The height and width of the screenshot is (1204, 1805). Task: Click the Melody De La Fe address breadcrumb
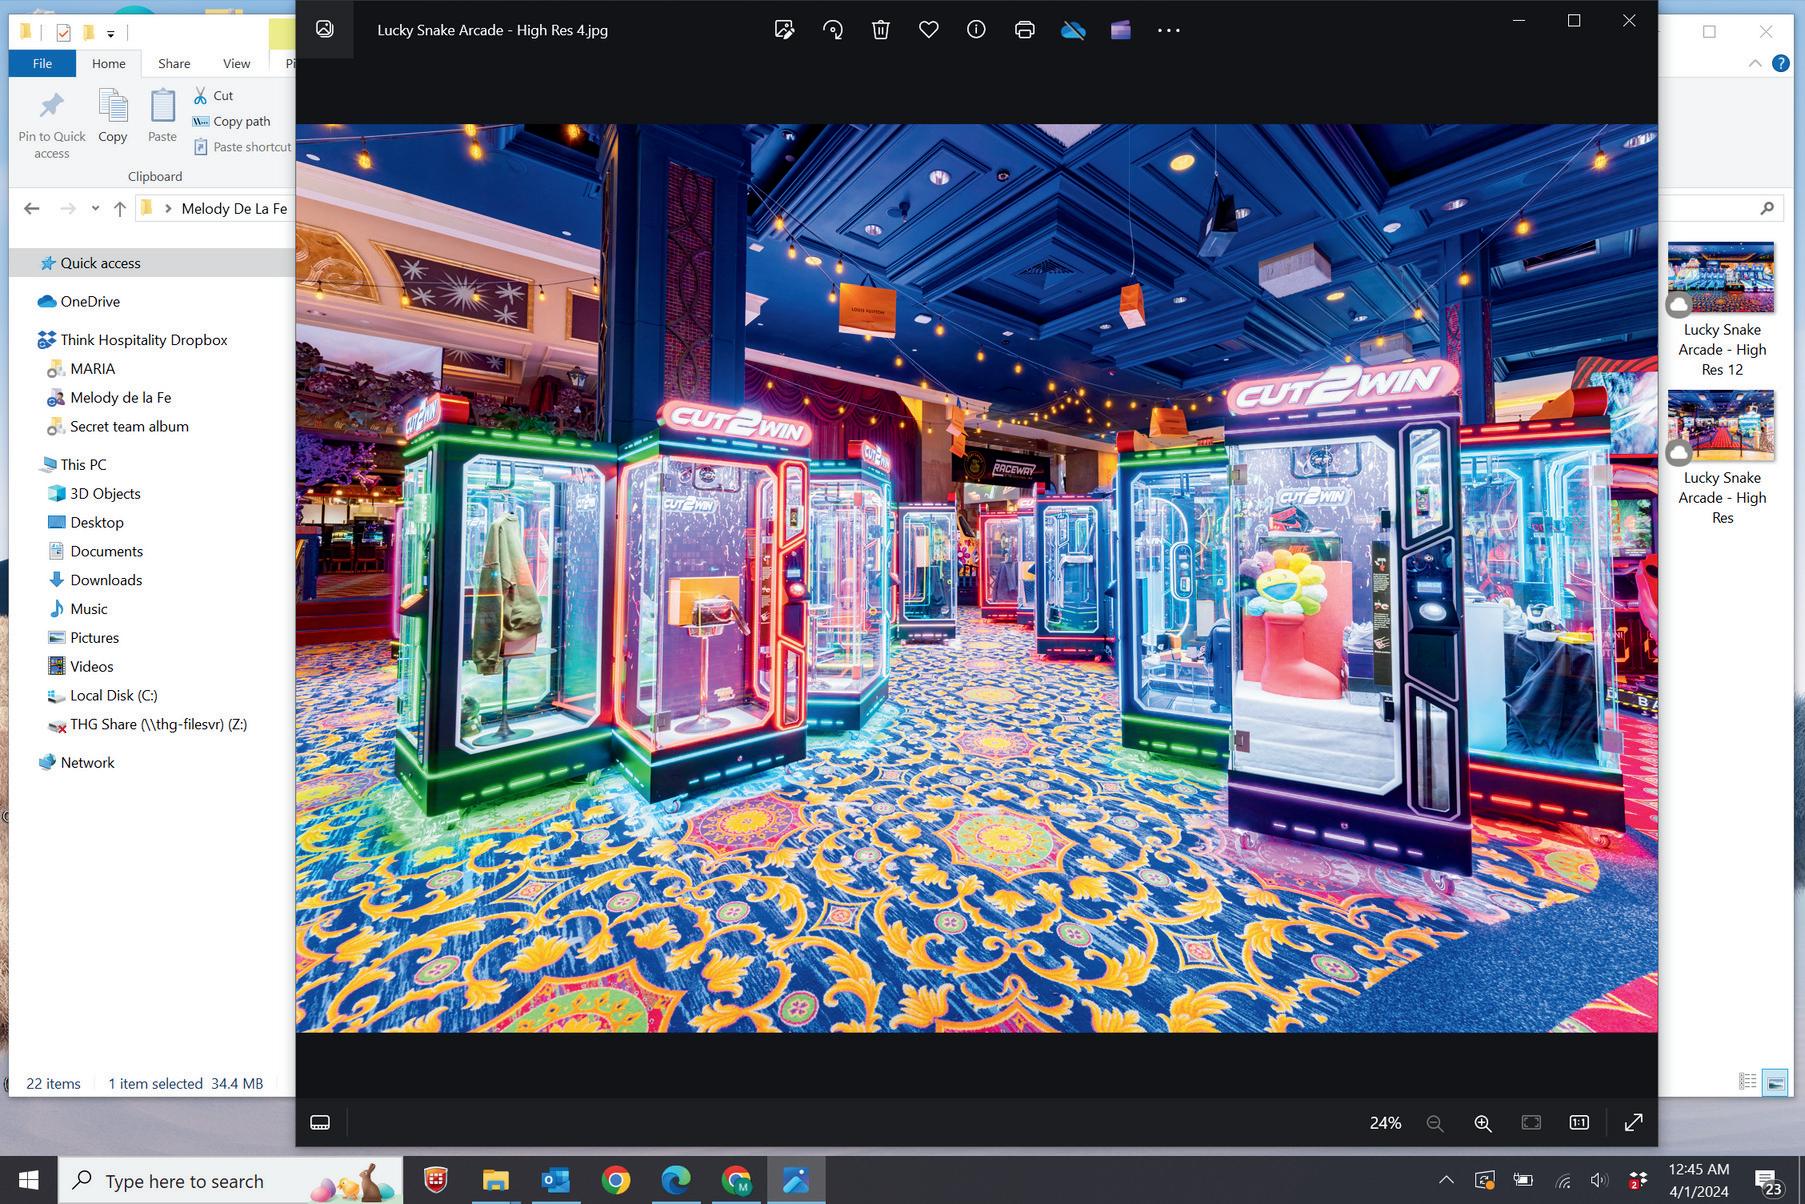234,208
